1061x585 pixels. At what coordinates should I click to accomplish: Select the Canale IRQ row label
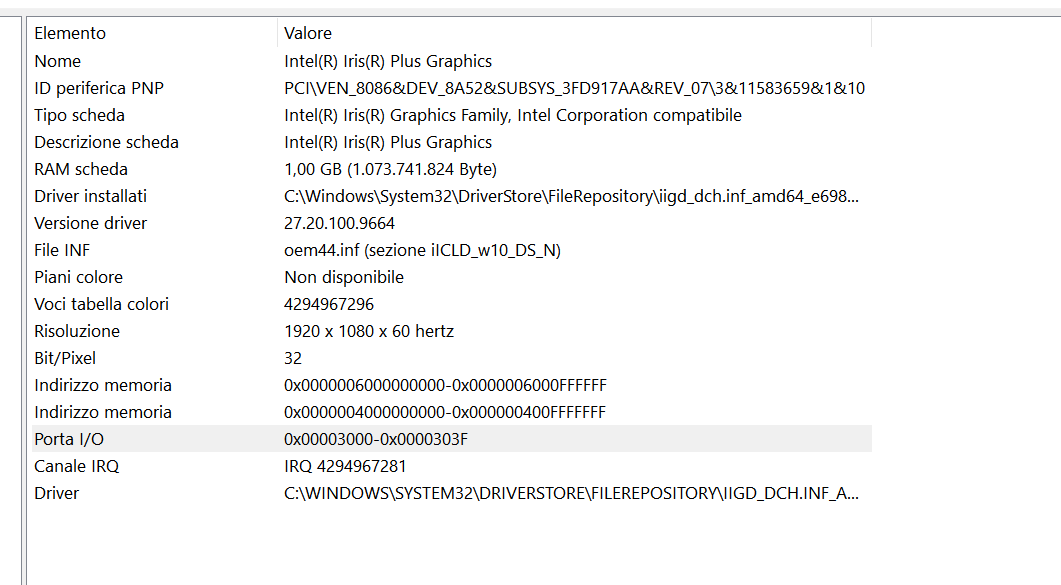76,467
